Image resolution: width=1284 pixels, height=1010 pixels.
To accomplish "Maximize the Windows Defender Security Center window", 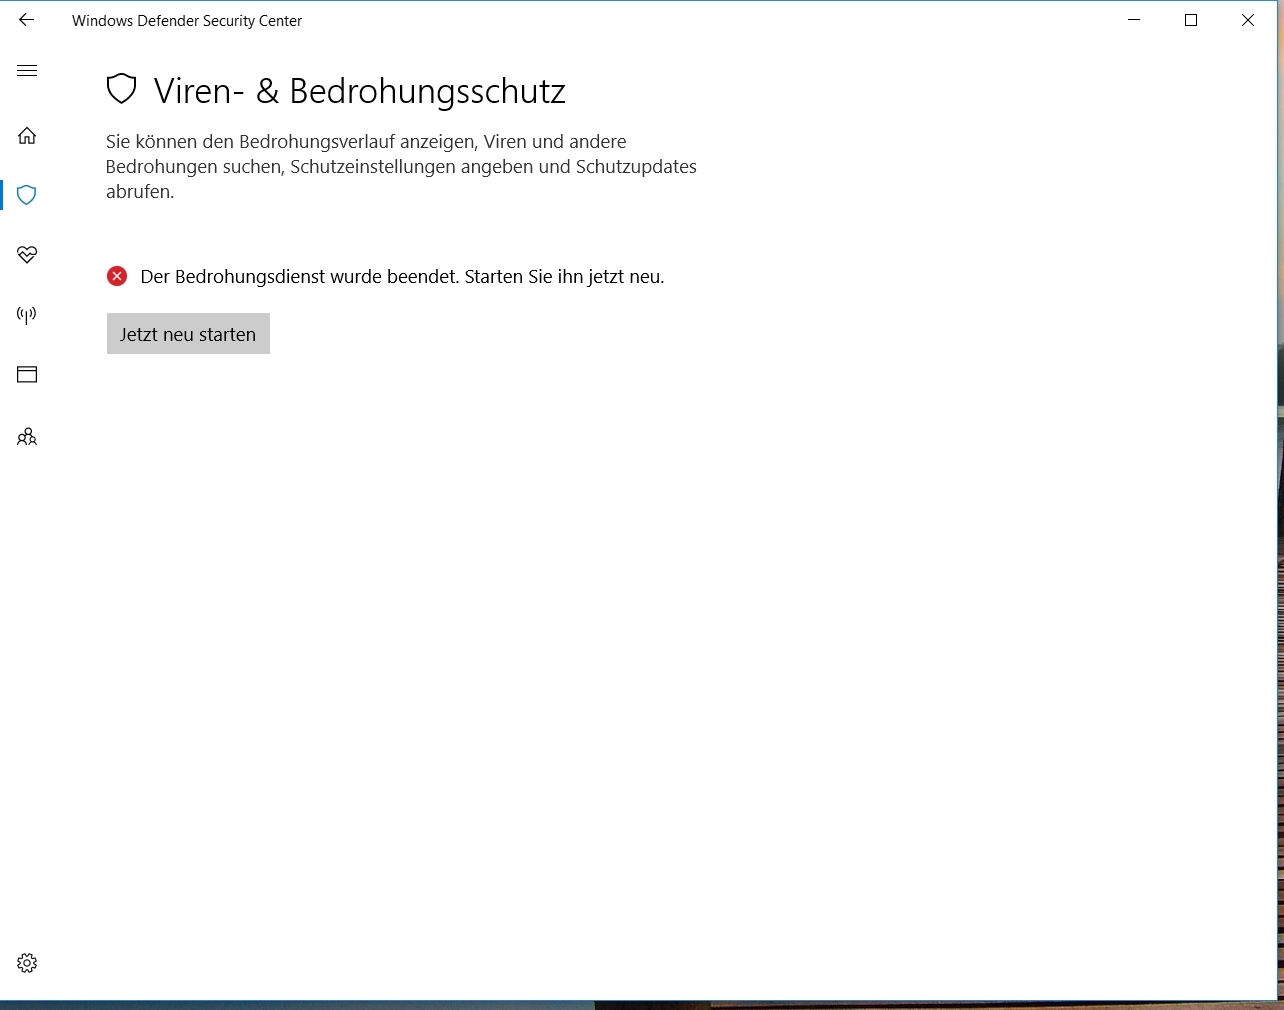I will pyautogui.click(x=1191, y=20).
